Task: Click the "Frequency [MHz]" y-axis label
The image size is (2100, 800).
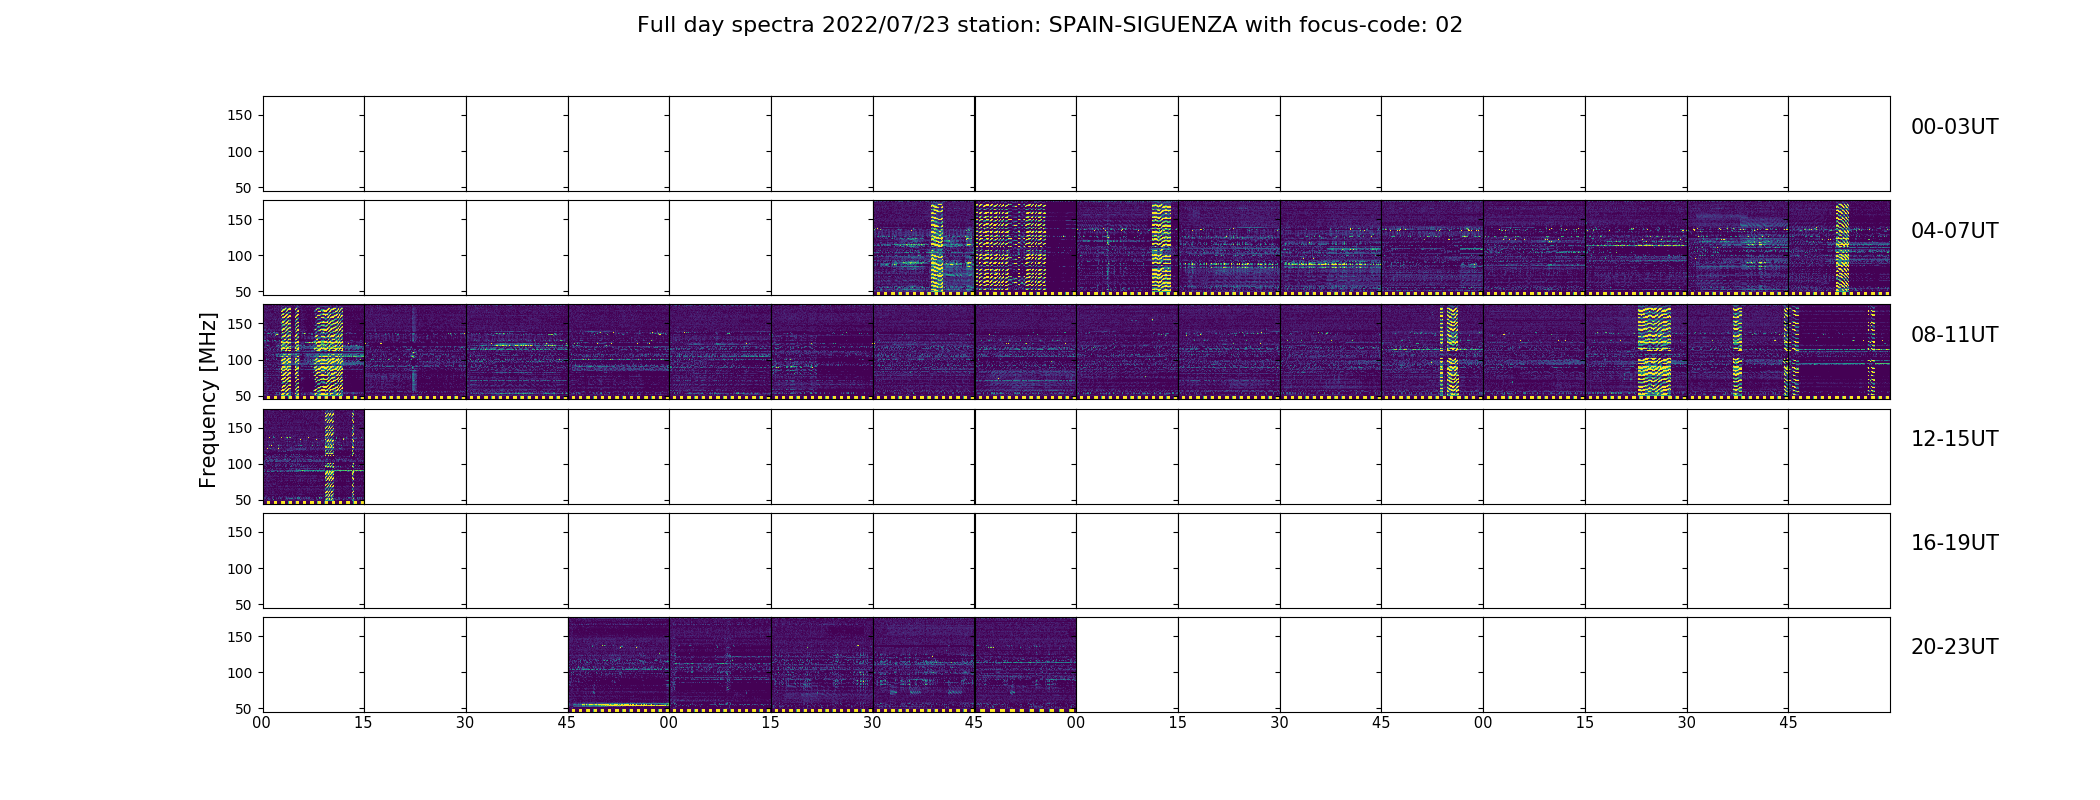Action: point(208,400)
